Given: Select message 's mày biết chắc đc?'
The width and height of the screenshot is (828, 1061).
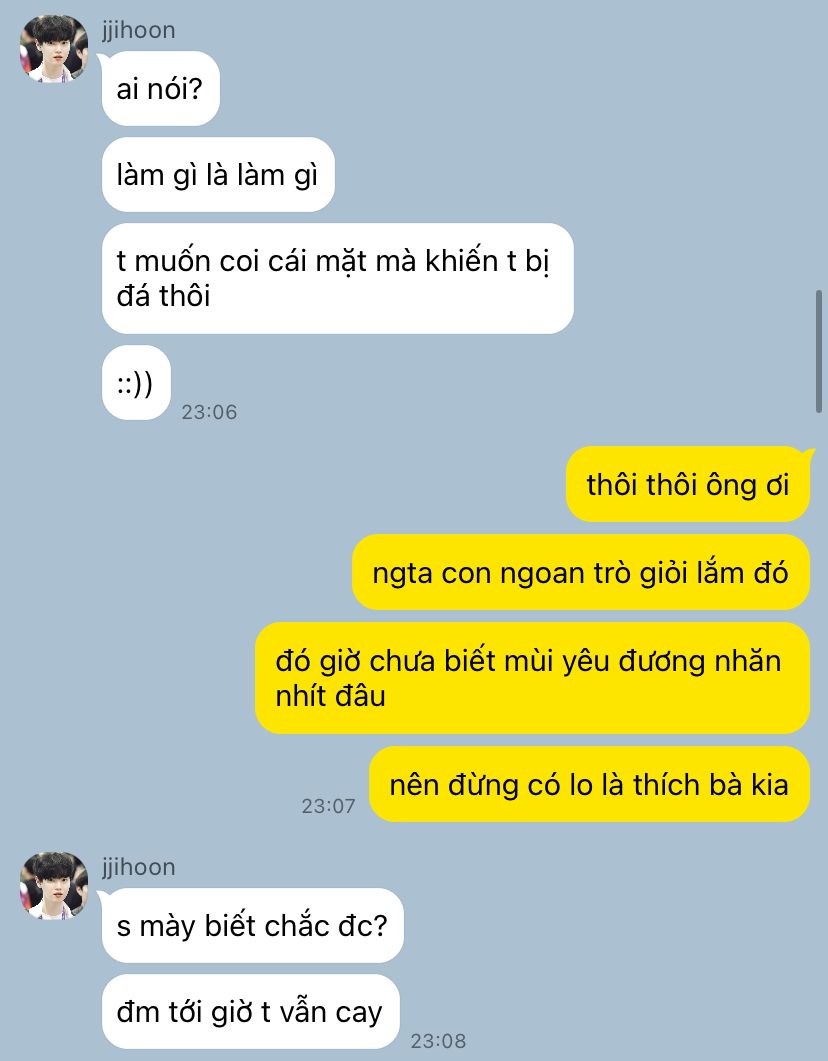Looking at the screenshot, I should pyautogui.click(x=252, y=926).
